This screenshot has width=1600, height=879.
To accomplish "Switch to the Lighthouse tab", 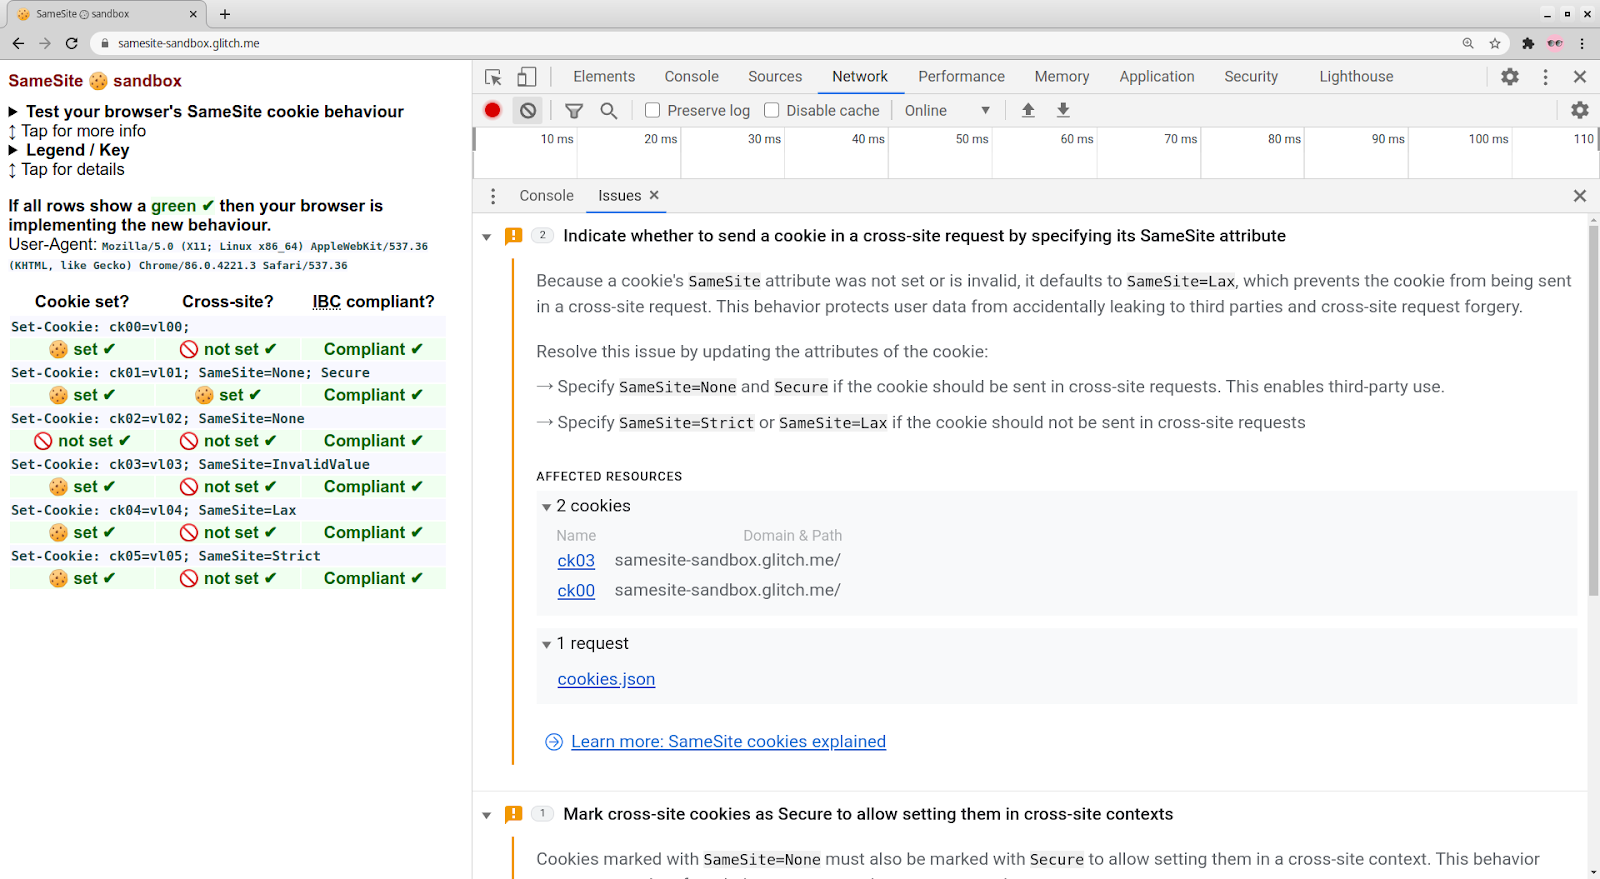I will coord(1355,77).
